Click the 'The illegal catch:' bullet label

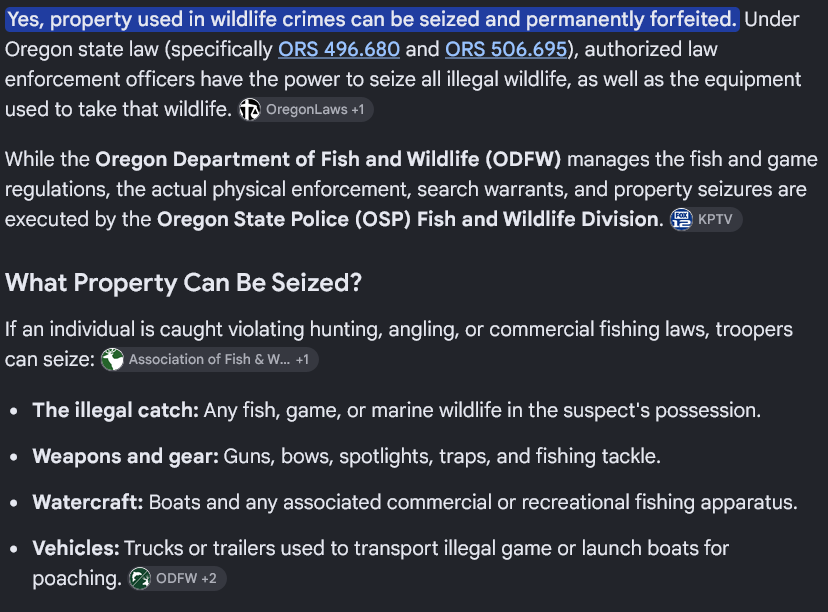click(115, 410)
